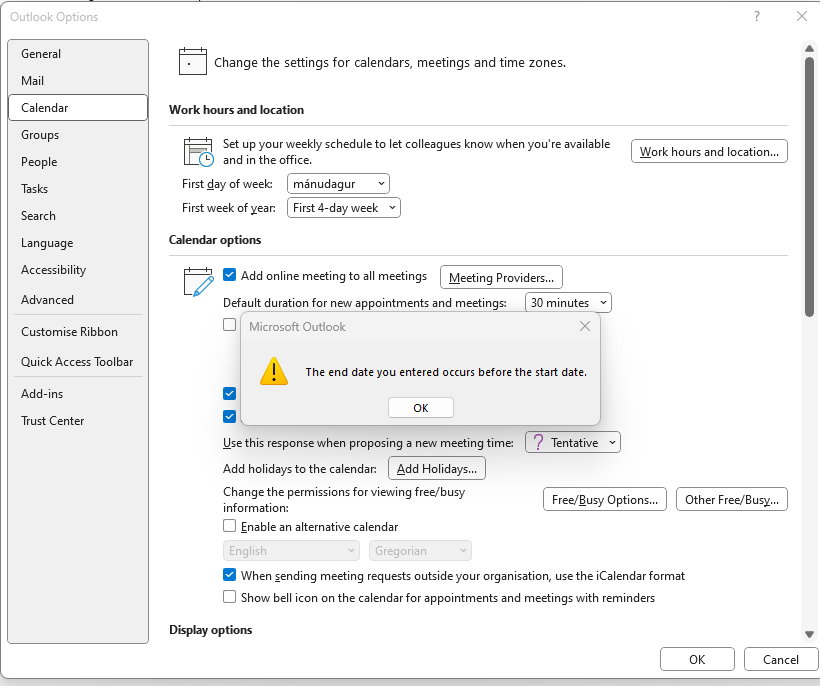Screen dimensions: 820x686
Task: Select the People category
Action: click(x=78, y=162)
